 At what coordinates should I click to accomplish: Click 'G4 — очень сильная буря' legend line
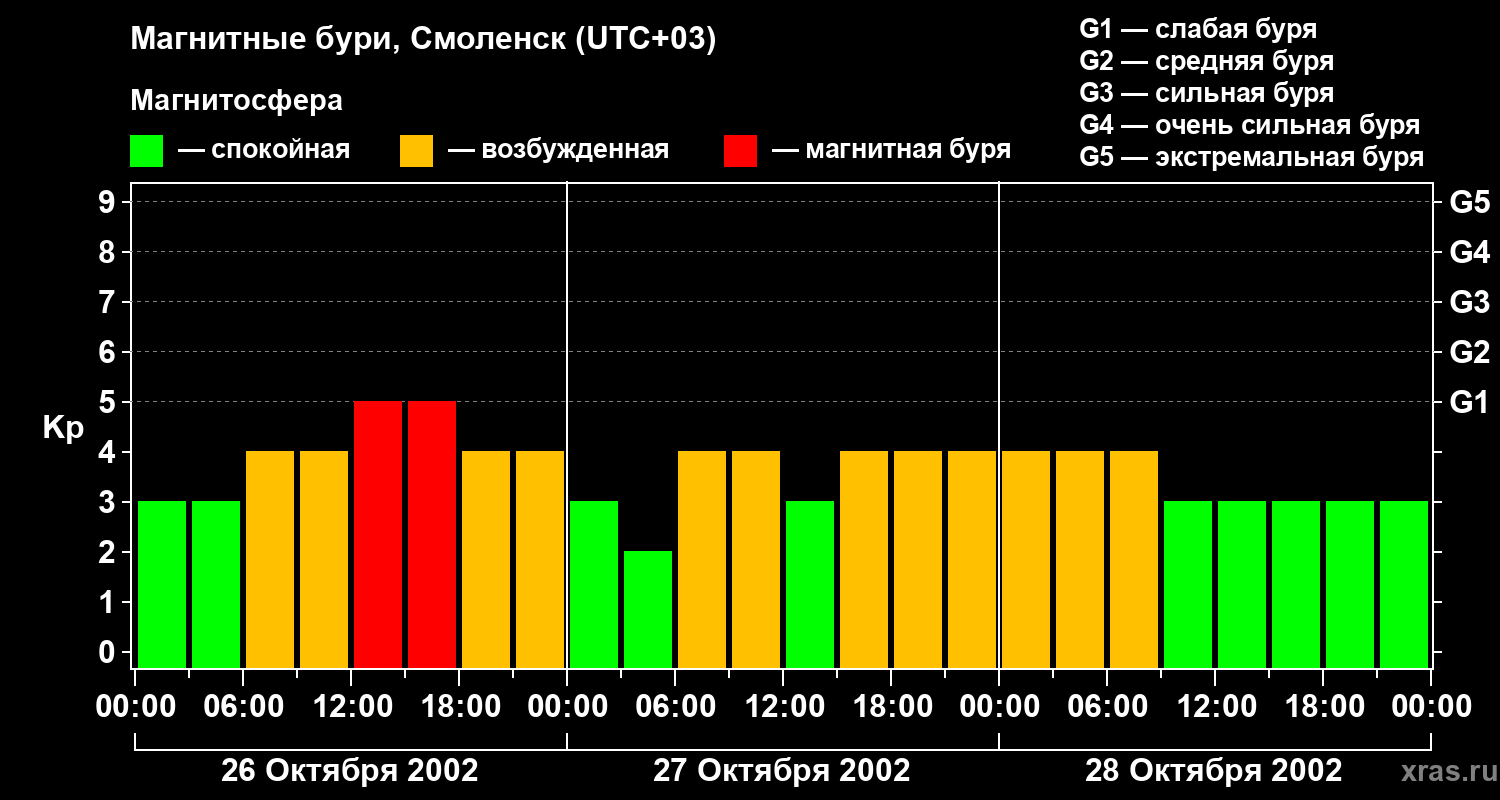[1250, 125]
